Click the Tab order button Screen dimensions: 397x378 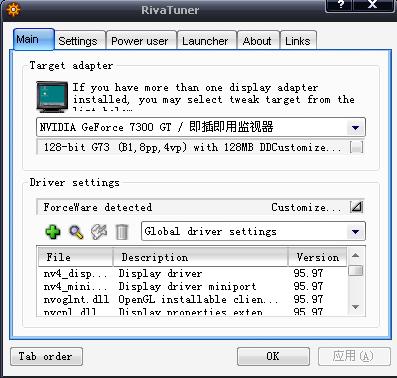[46, 356]
